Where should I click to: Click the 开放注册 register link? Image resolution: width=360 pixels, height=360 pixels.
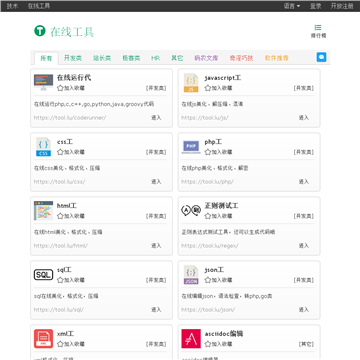click(342, 6)
